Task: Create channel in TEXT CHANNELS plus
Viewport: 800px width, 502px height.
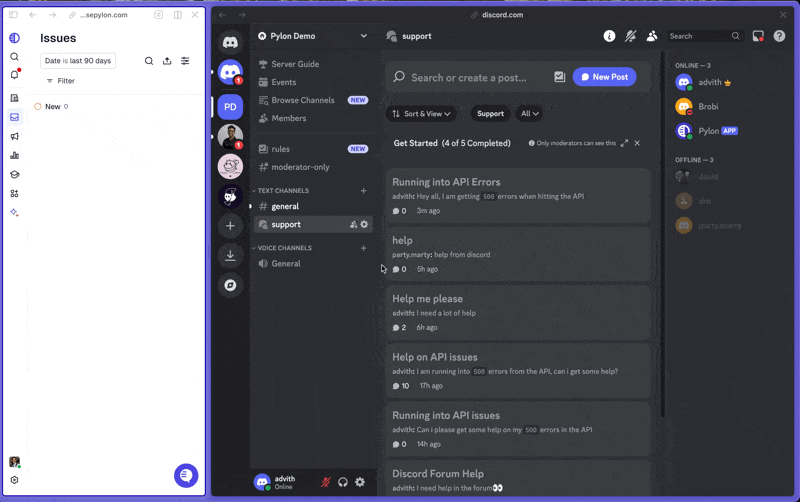Action: (x=363, y=190)
